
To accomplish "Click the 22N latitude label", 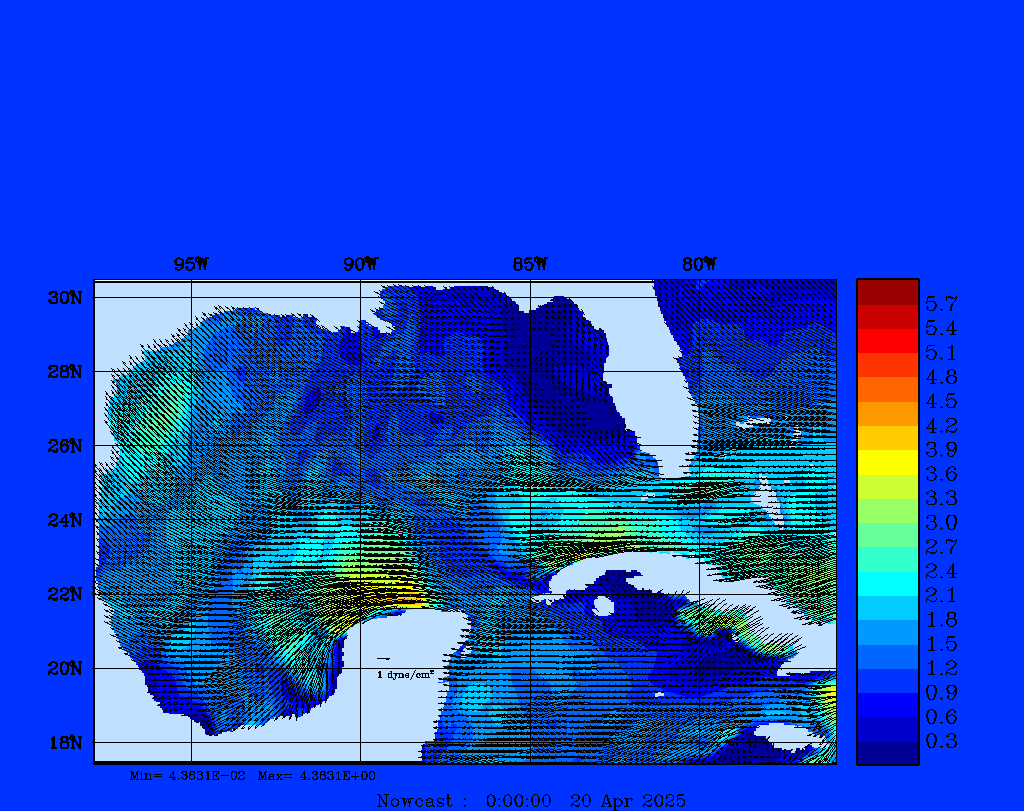I will (68, 594).
